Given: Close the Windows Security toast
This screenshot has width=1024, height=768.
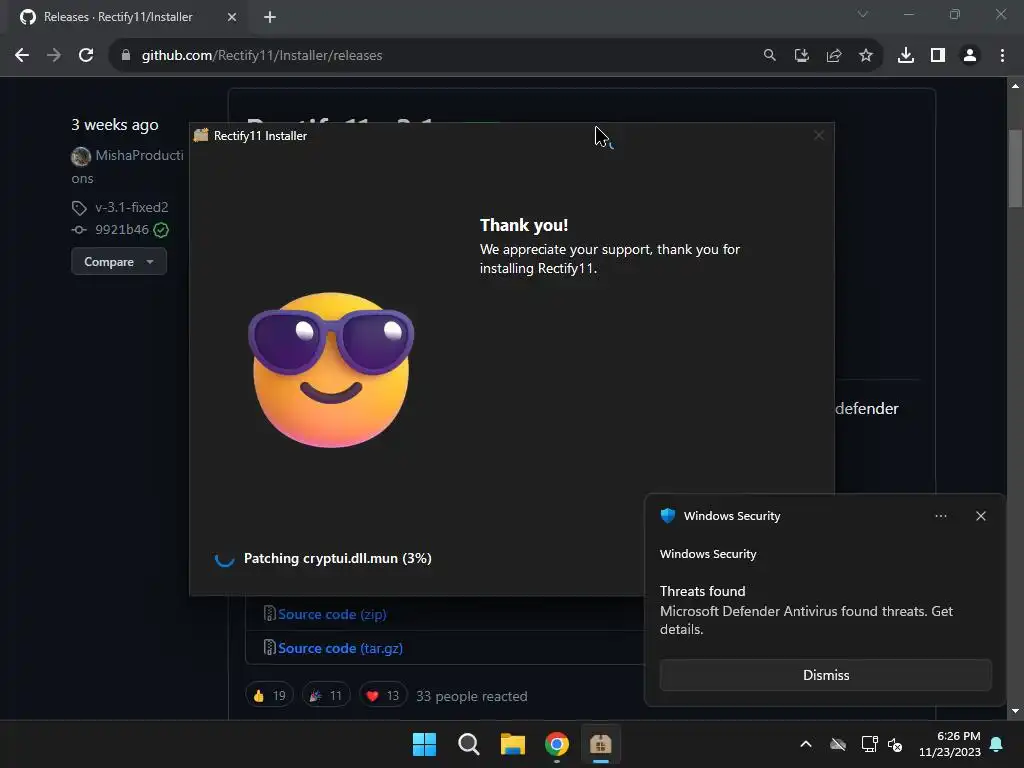Looking at the screenshot, I should tap(980, 516).
